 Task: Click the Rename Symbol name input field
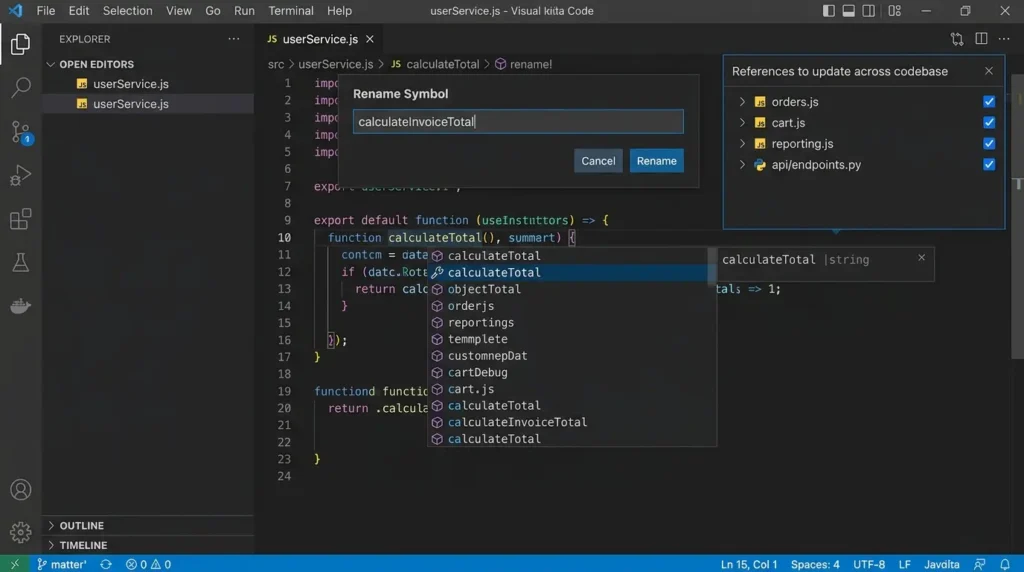[x=518, y=121]
